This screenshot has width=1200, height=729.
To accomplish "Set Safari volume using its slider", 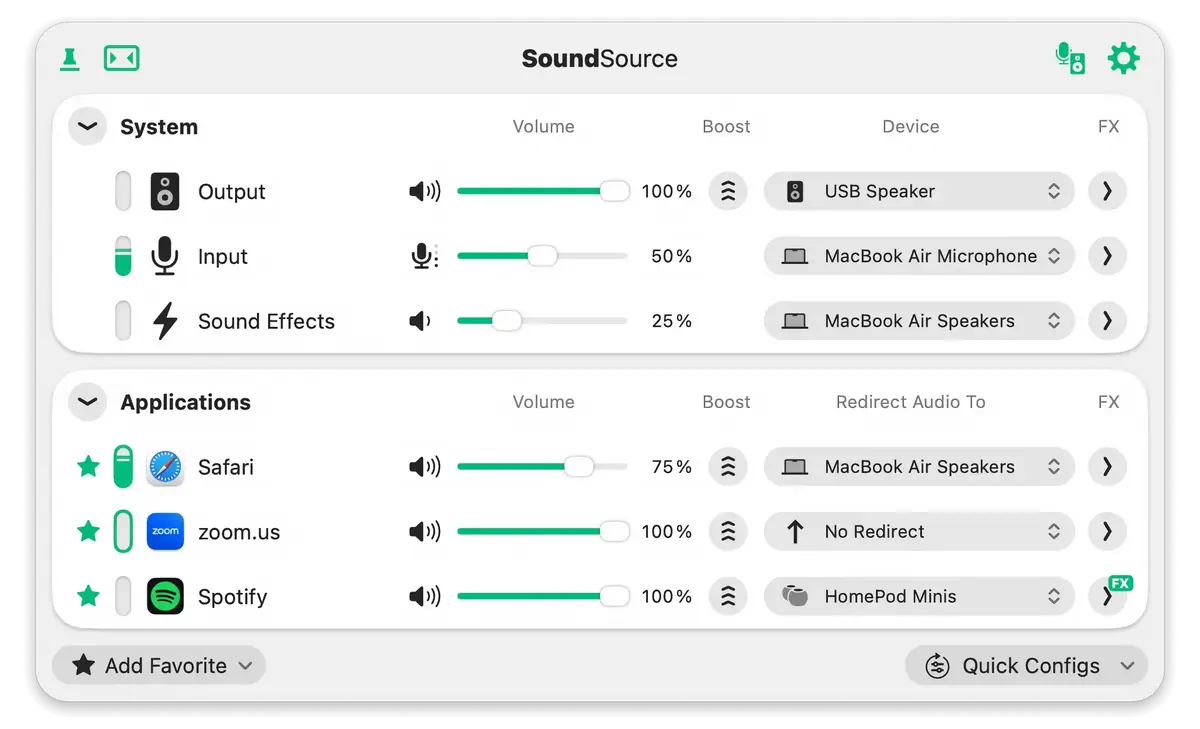I will pos(576,466).
